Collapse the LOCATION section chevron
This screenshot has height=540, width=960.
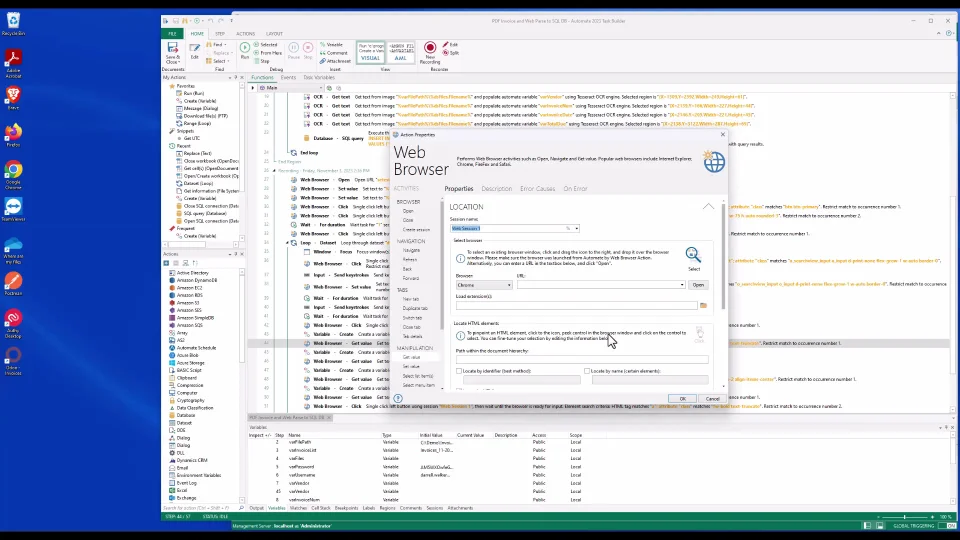(x=708, y=207)
